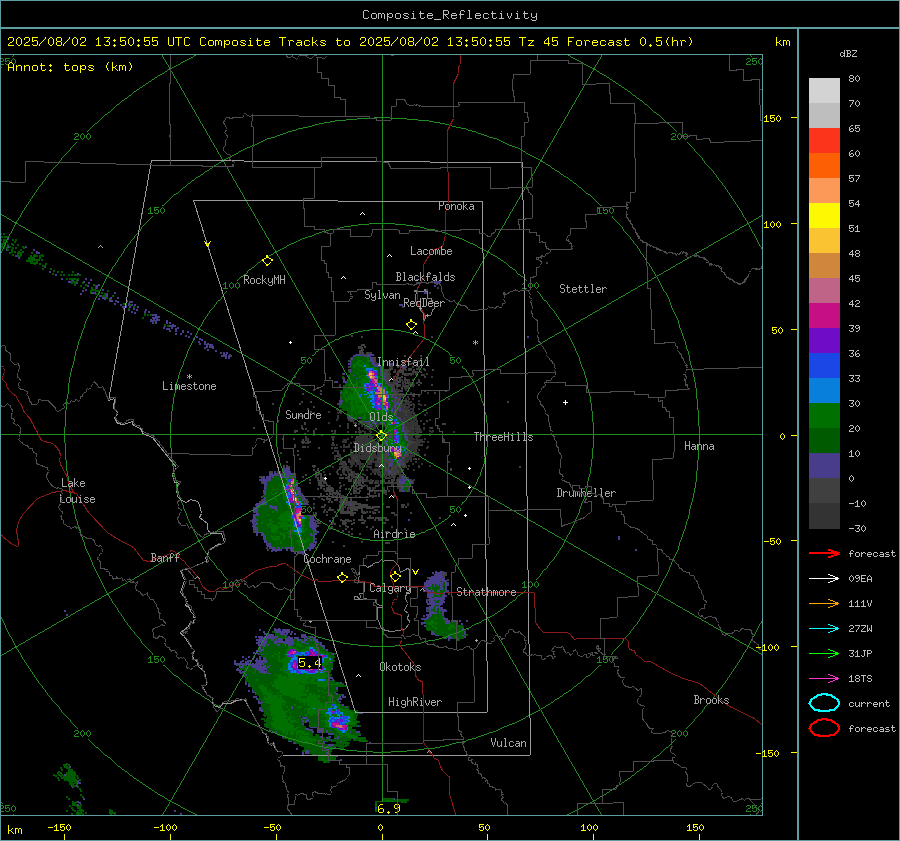Click the light blue 30-33 dBZ swatch
Image resolution: width=900 pixels, height=841 pixels.
pos(824,391)
